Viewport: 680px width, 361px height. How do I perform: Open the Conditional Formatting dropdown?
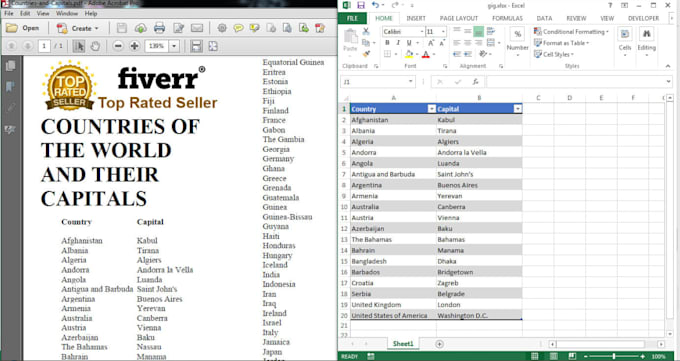coord(572,32)
